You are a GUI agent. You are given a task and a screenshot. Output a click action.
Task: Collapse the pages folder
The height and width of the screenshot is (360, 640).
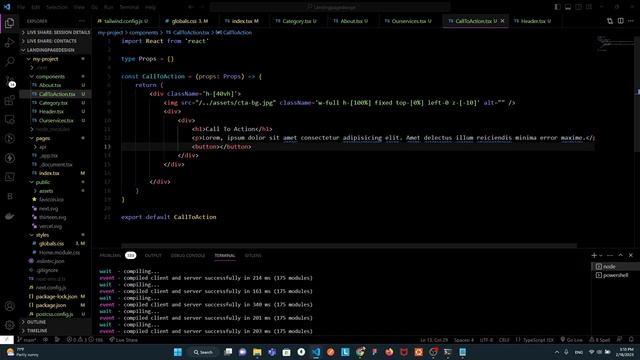click(x=56, y=138)
